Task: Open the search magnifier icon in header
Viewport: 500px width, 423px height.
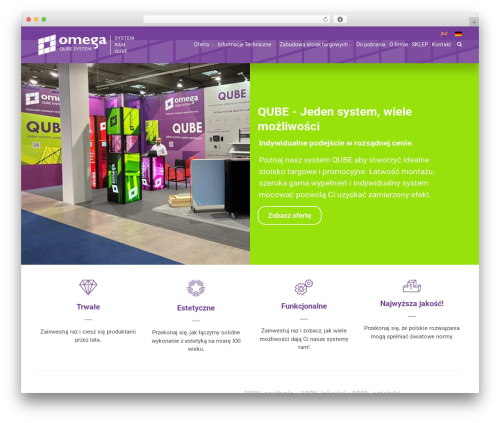Action: pyautogui.click(x=459, y=44)
